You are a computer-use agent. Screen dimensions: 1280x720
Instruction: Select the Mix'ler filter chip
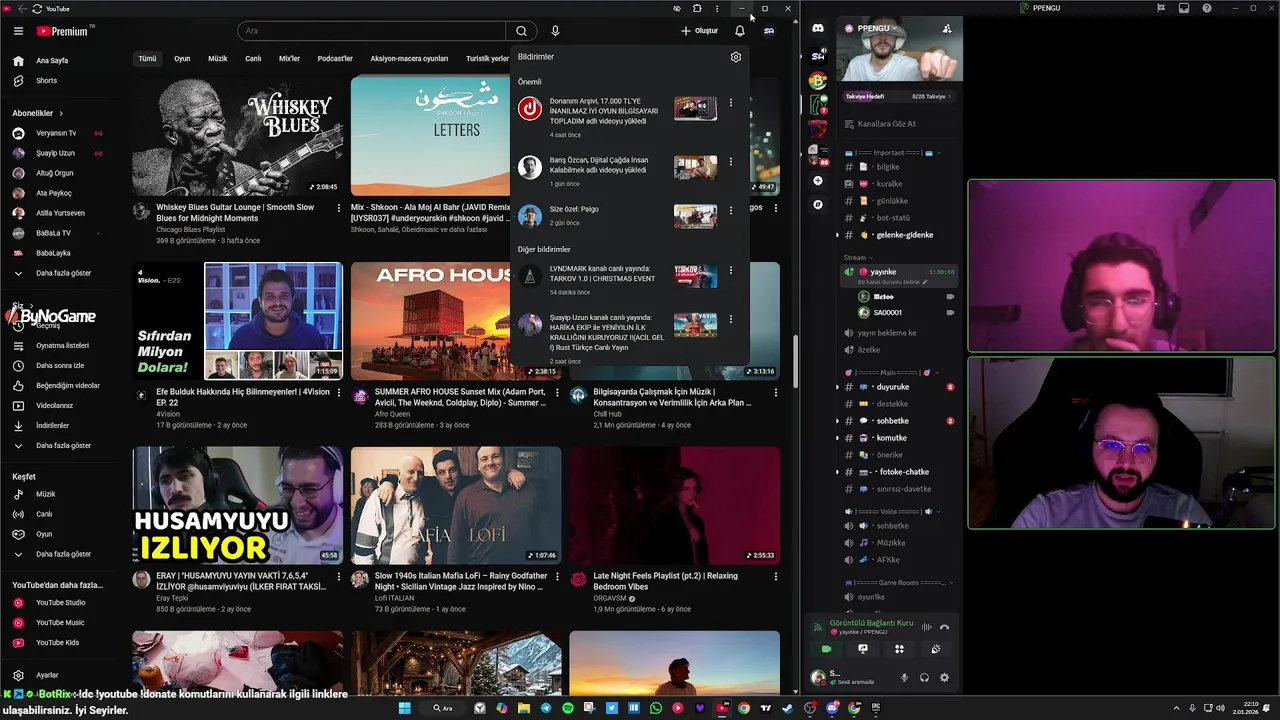click(x=289, y=59)
